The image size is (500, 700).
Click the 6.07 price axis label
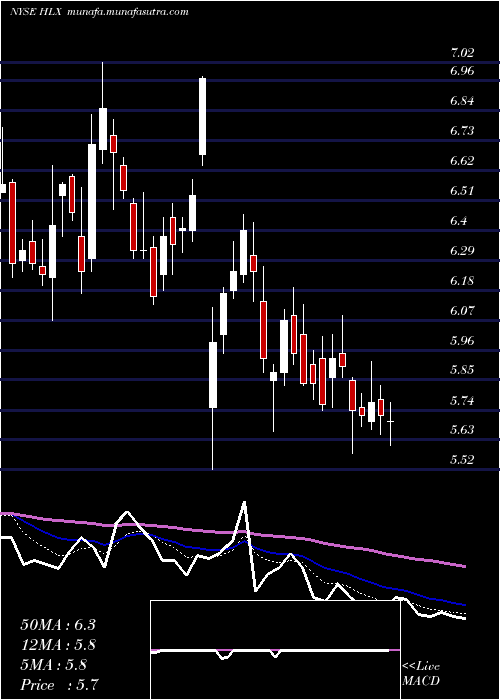(x=462, y=310)
